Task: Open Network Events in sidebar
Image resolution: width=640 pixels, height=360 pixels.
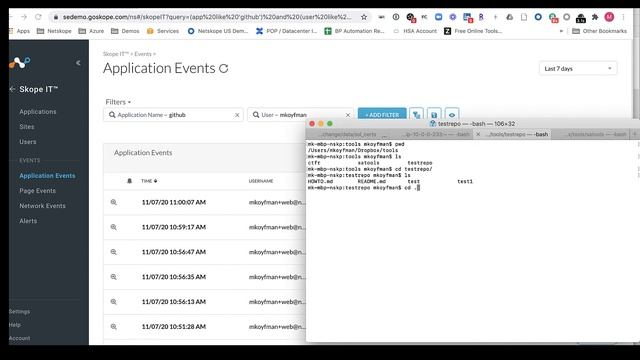Action: pyautogui.click(x=42, y=206)
